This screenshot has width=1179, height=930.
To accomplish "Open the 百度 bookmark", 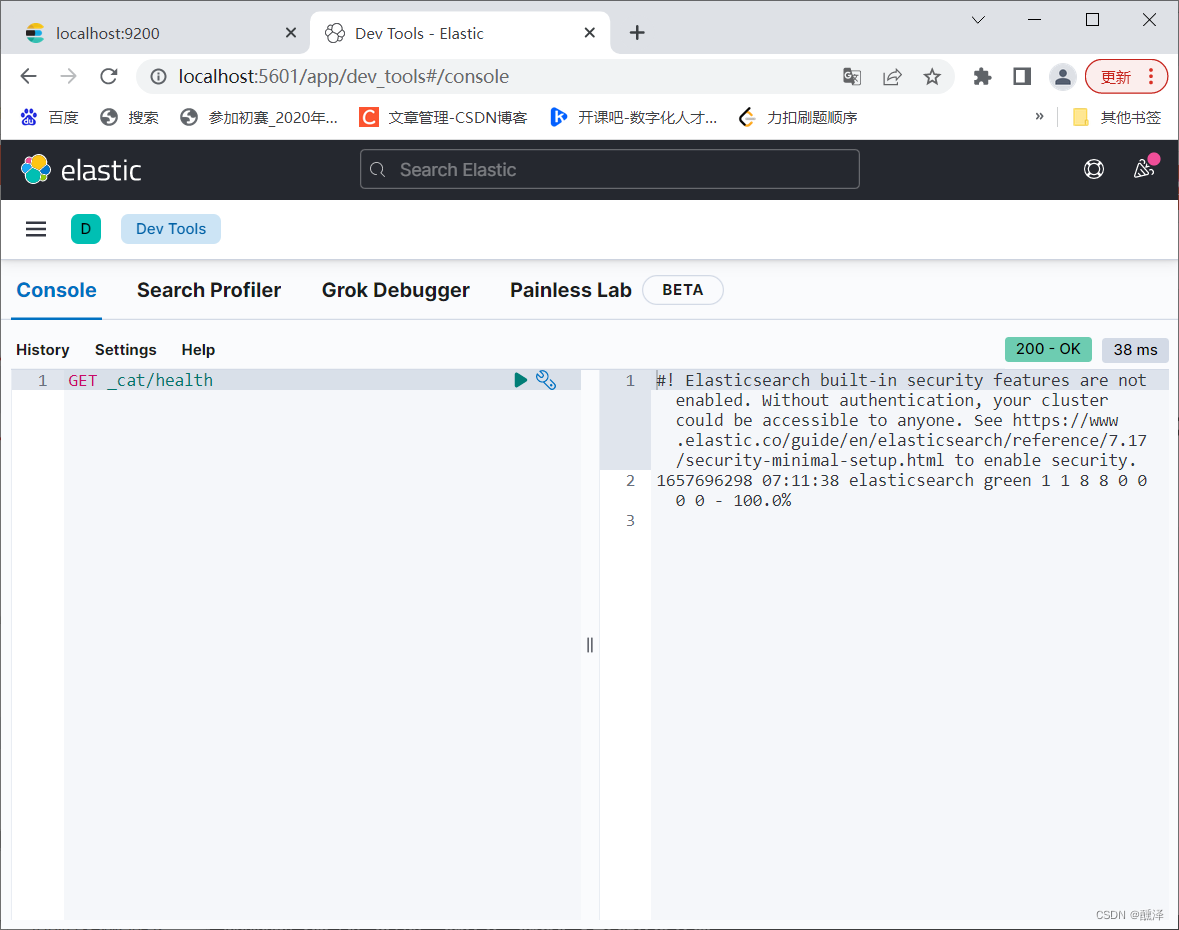I will (50, 117).
